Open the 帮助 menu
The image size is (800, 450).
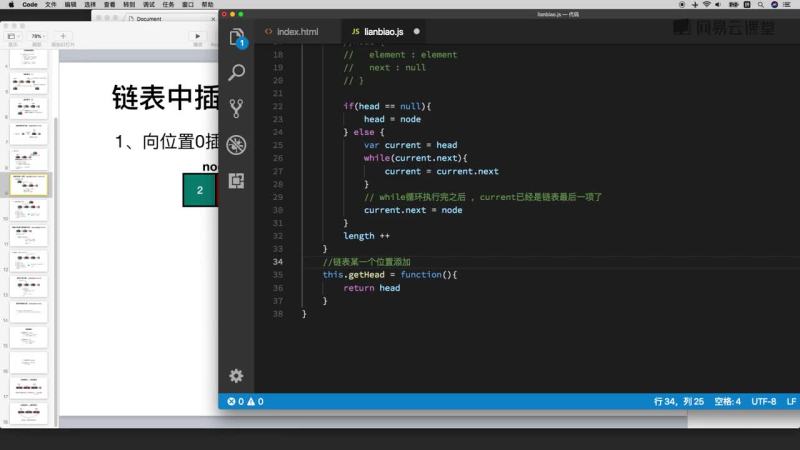click(207, 5)
